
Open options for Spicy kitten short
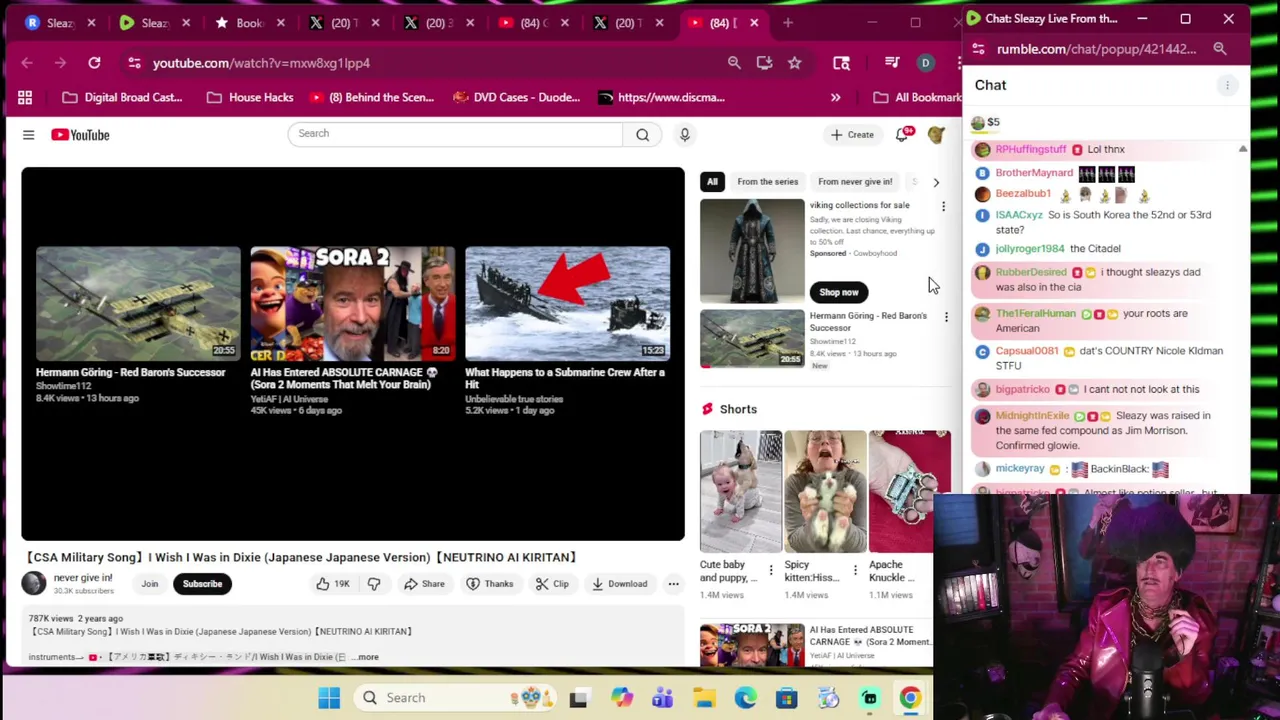click(x=855, y=571)
